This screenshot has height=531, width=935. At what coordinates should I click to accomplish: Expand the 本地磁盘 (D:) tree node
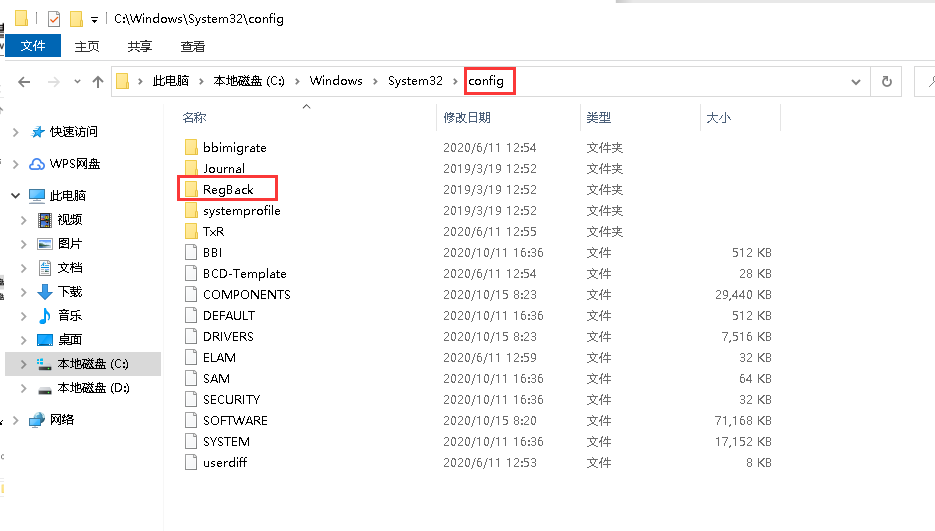pos(23,388)
